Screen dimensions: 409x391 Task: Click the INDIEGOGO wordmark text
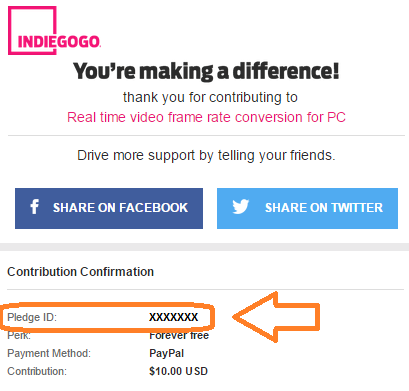point(59,42)
